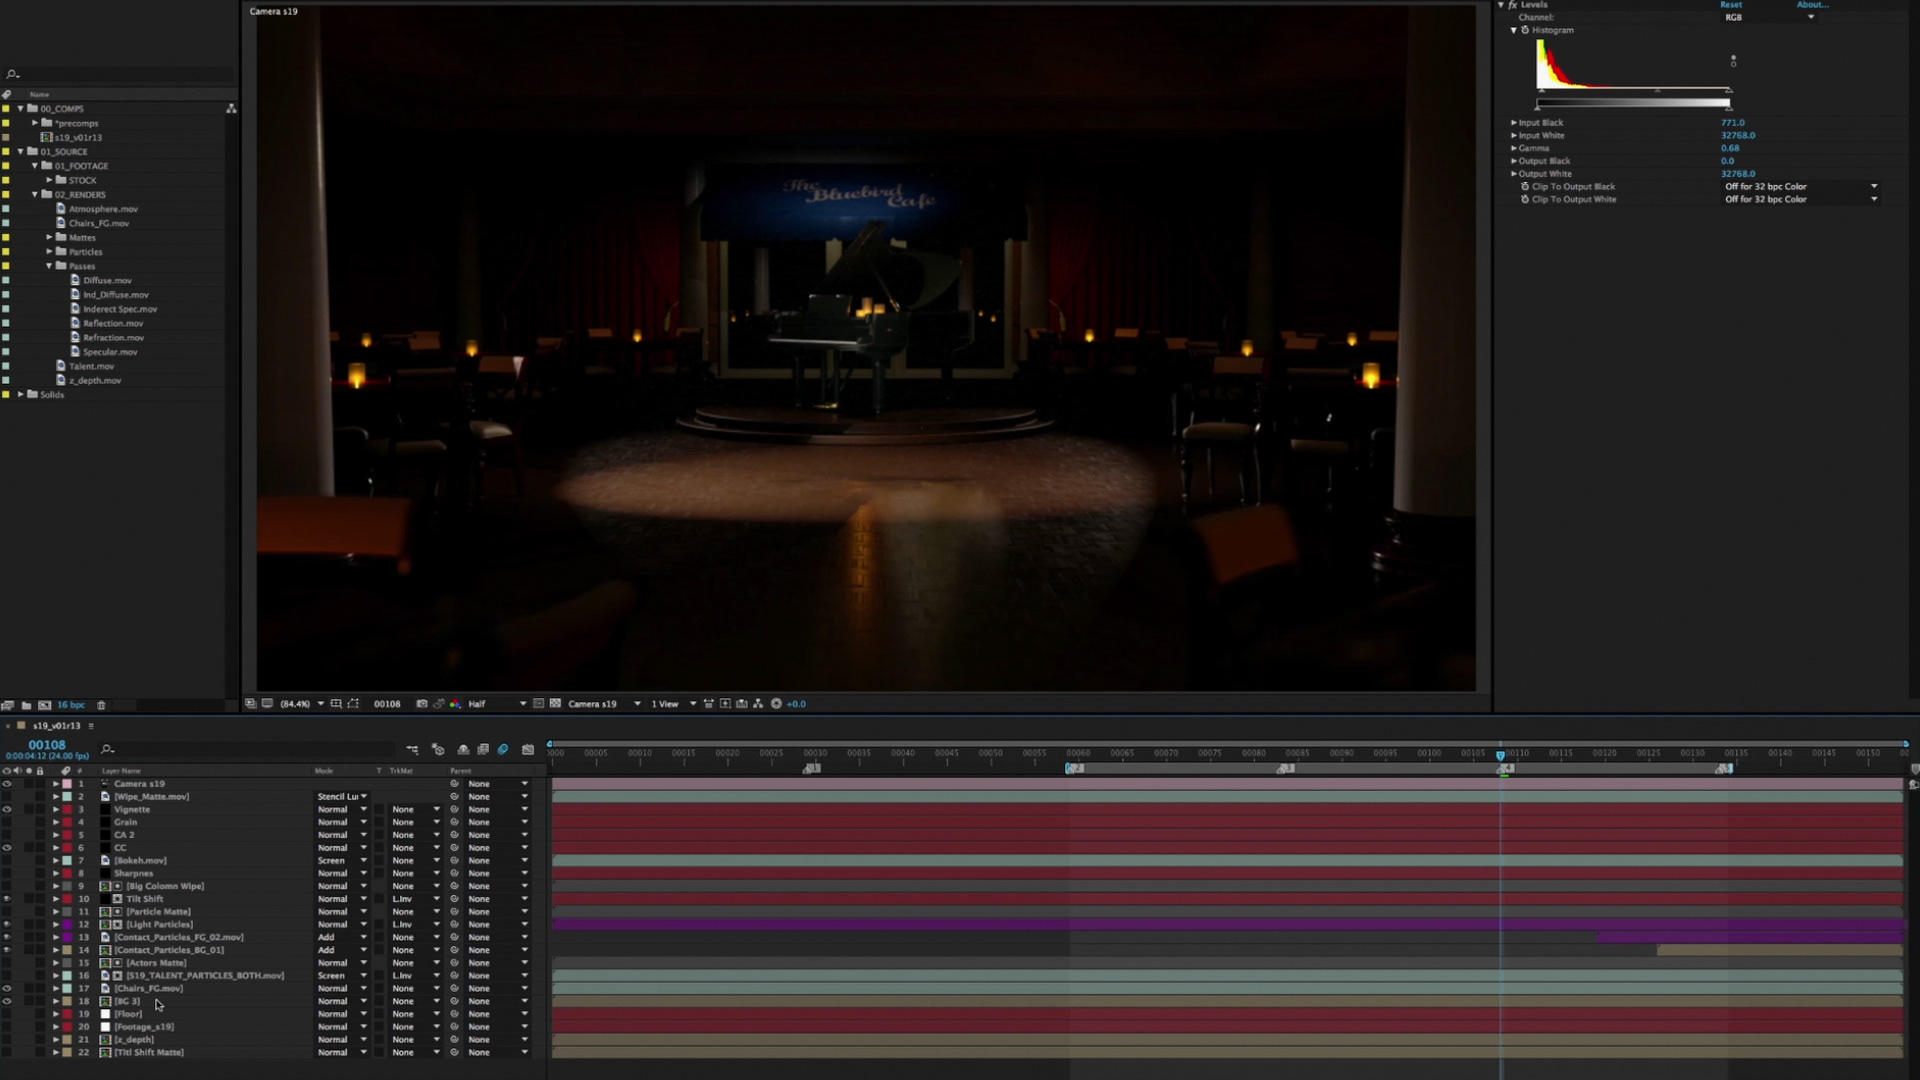This screenshot has height=1080, width=1920.
Task: Select the s19_v01r13 composition in Project panel
Action: pyautogui.click(x=78, y=137)
